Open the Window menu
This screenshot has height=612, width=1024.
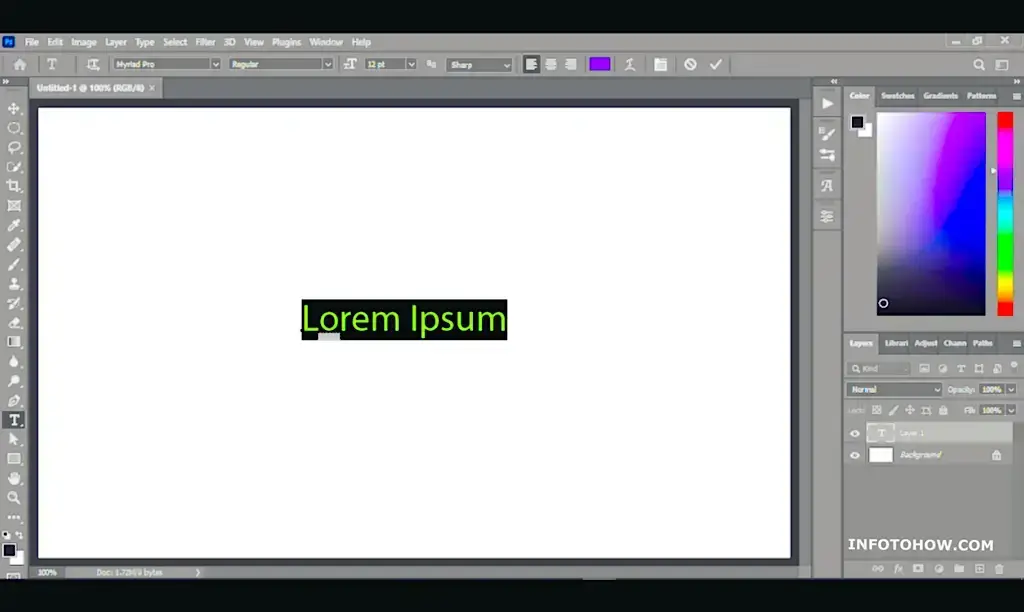pyautogui.click(x=326, y=42)
